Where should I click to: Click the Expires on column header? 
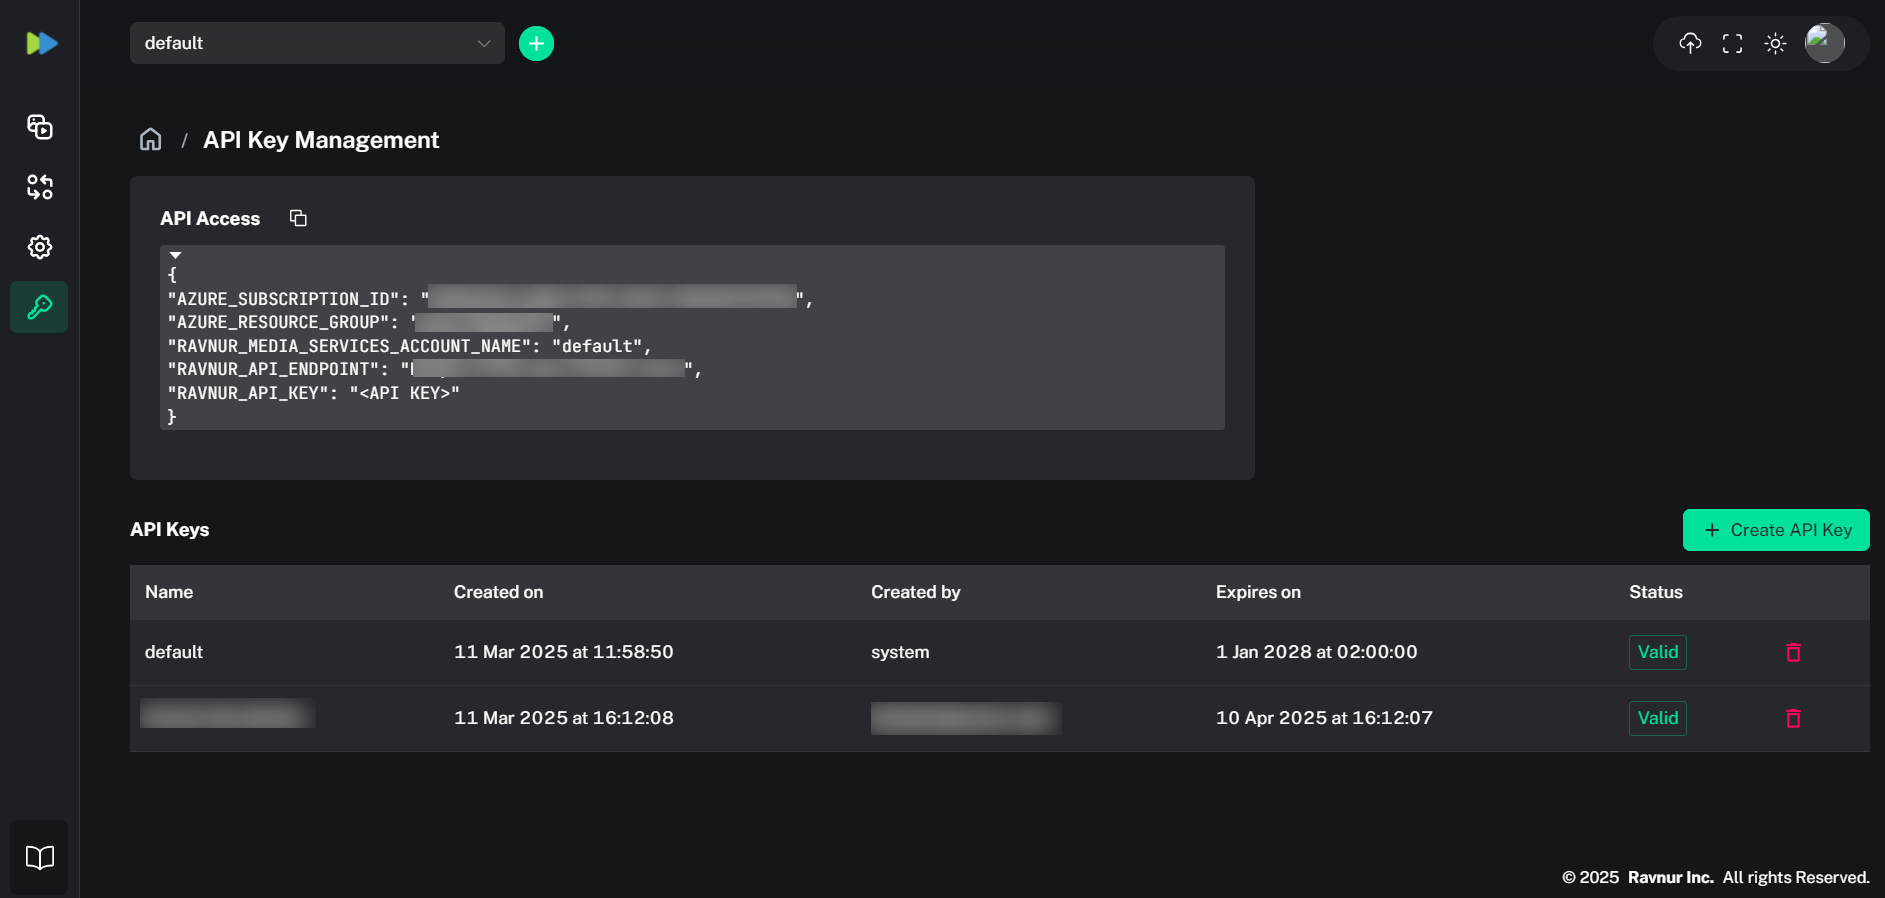pos(1257,592)
